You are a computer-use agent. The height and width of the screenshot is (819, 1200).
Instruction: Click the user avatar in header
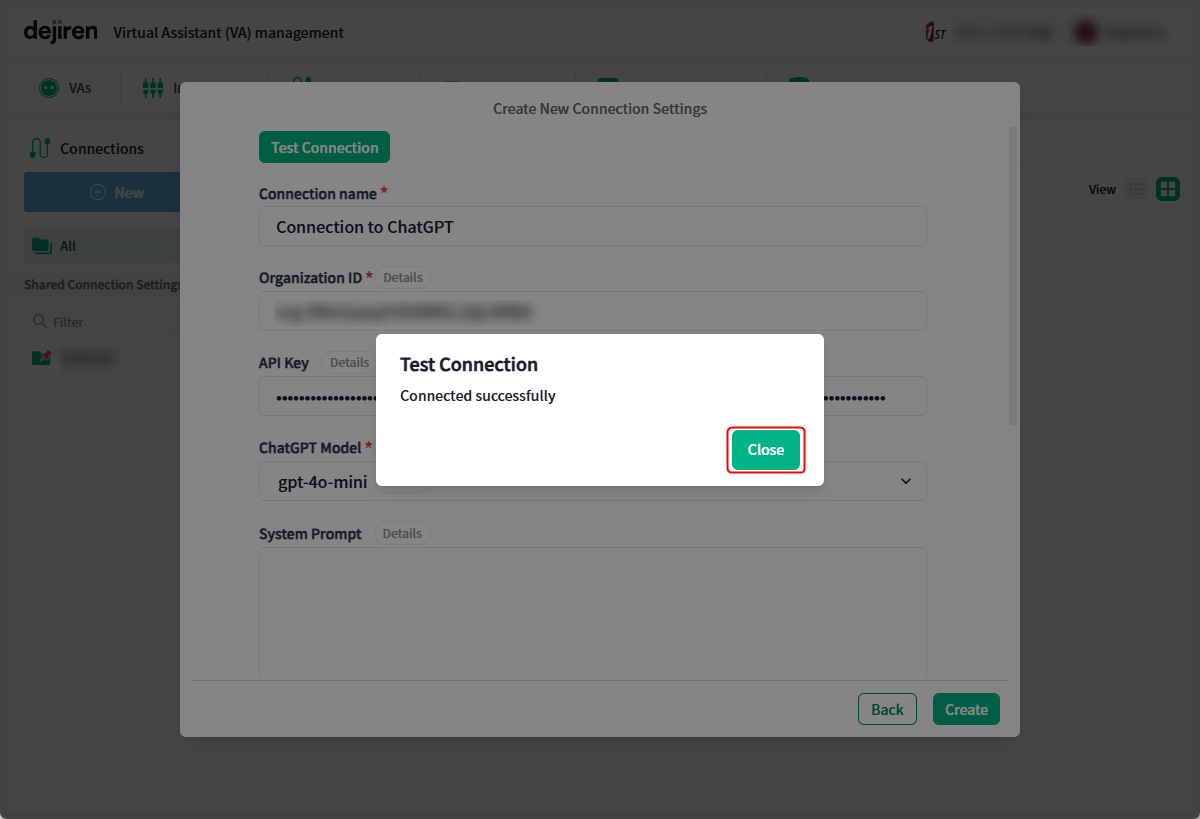(1085, 33)
